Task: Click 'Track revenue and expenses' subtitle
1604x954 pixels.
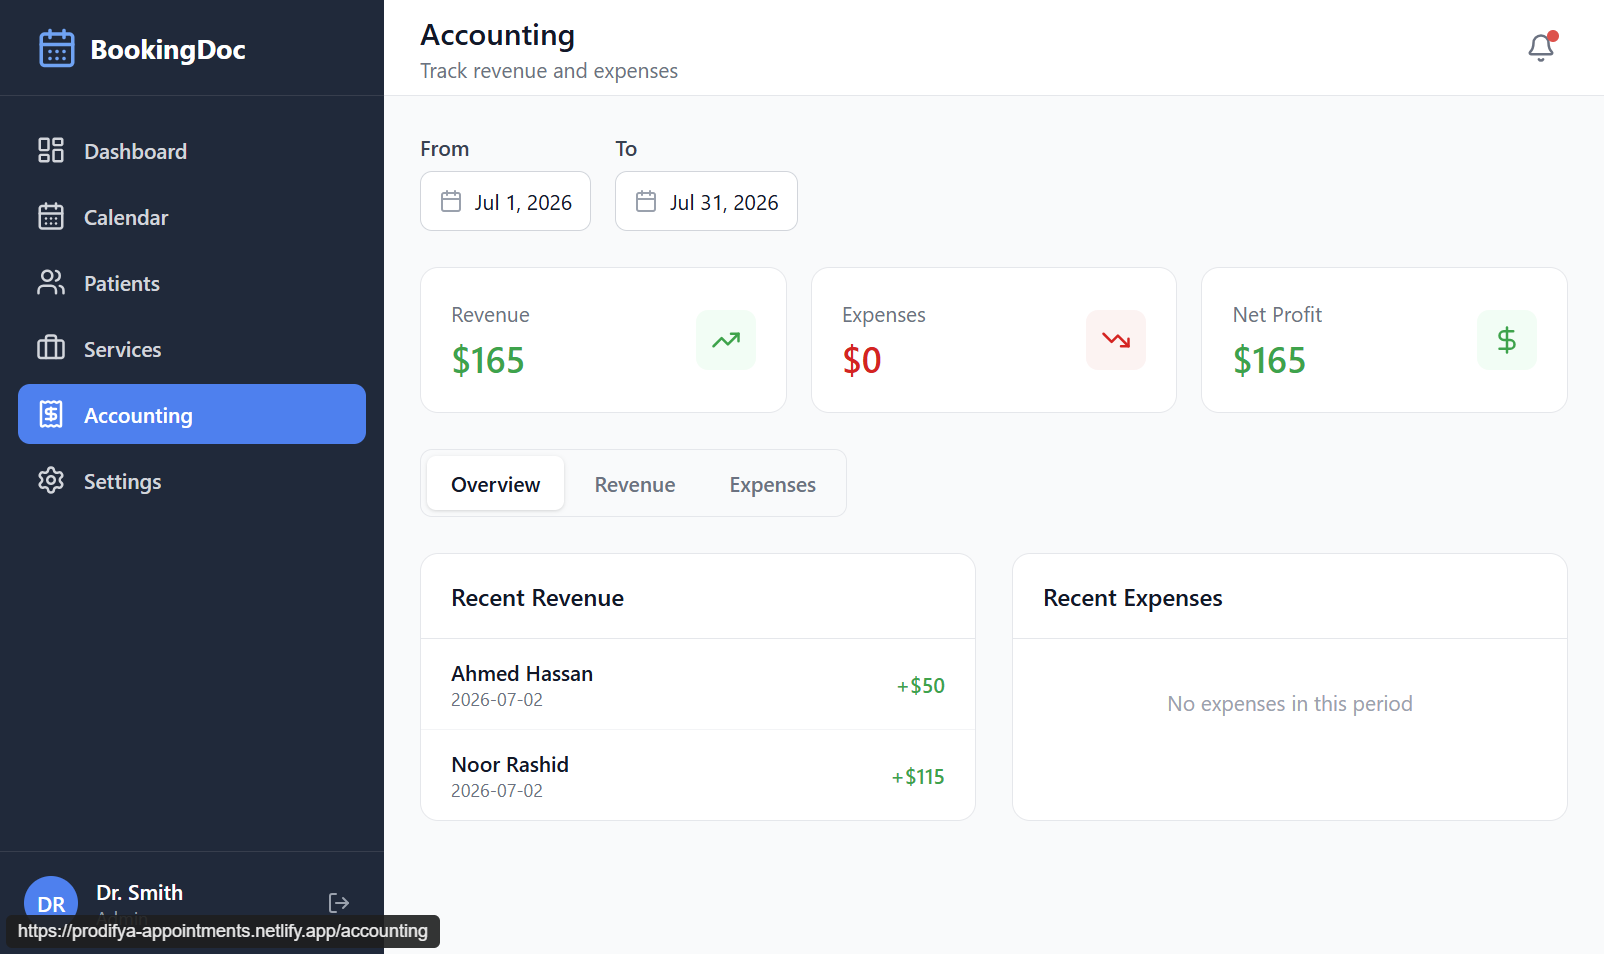Action: tap(549, 71)
